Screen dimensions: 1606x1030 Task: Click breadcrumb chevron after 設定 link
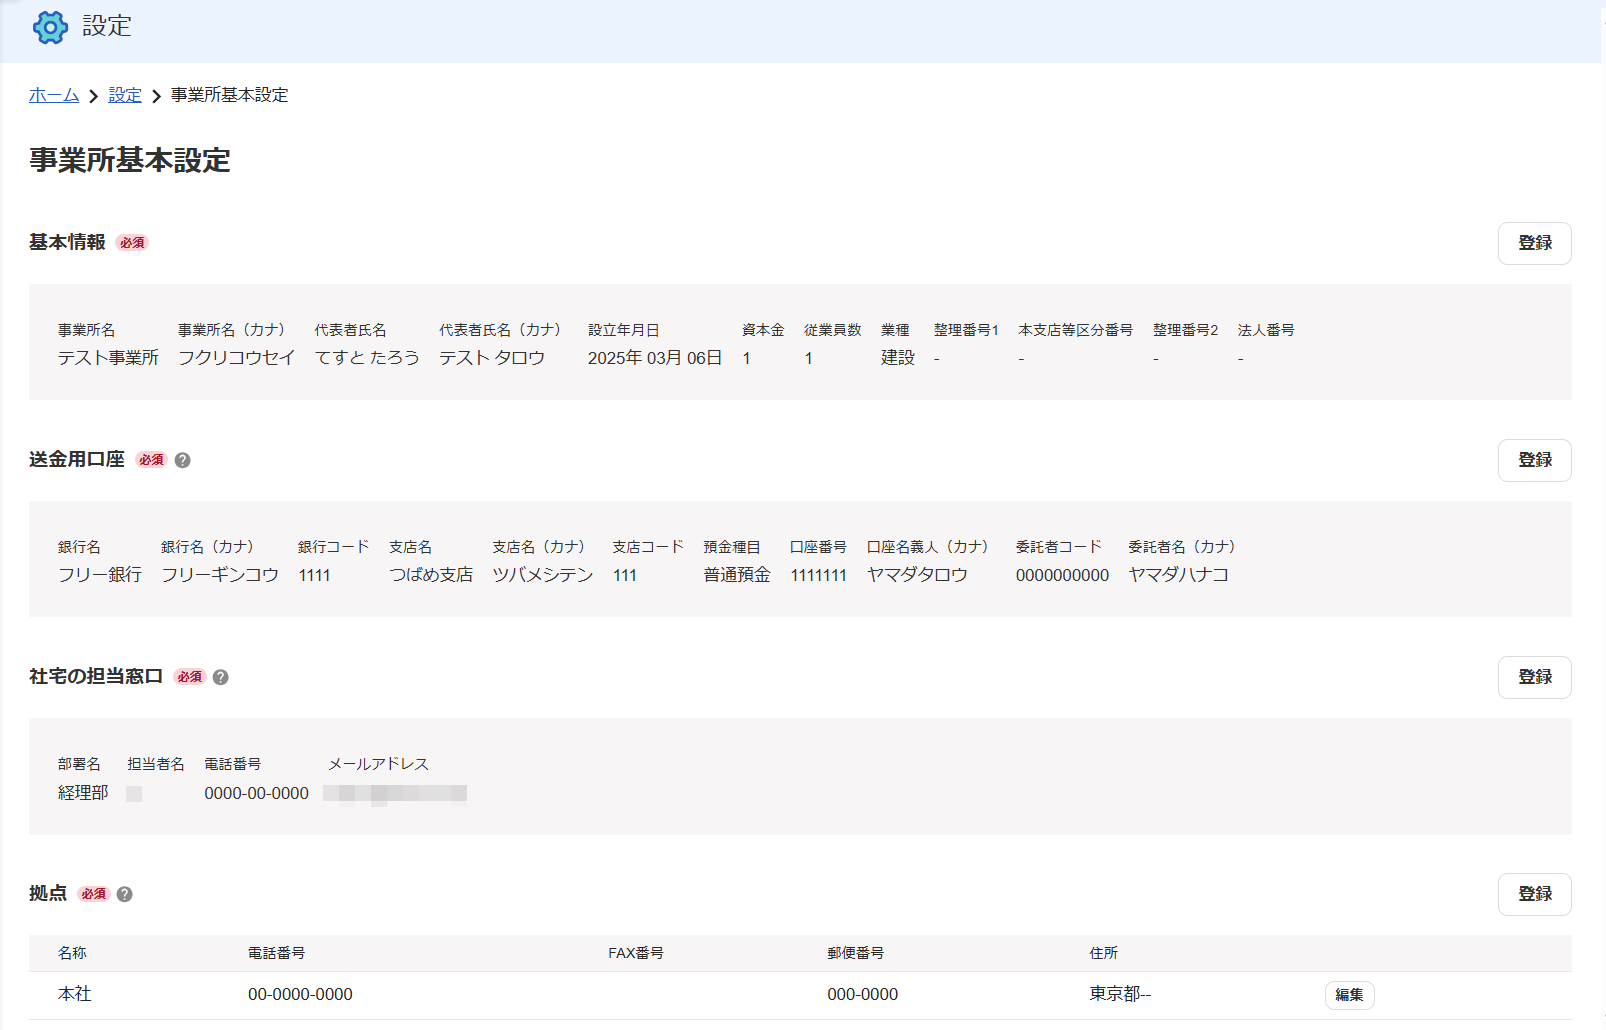click(156, 96)
